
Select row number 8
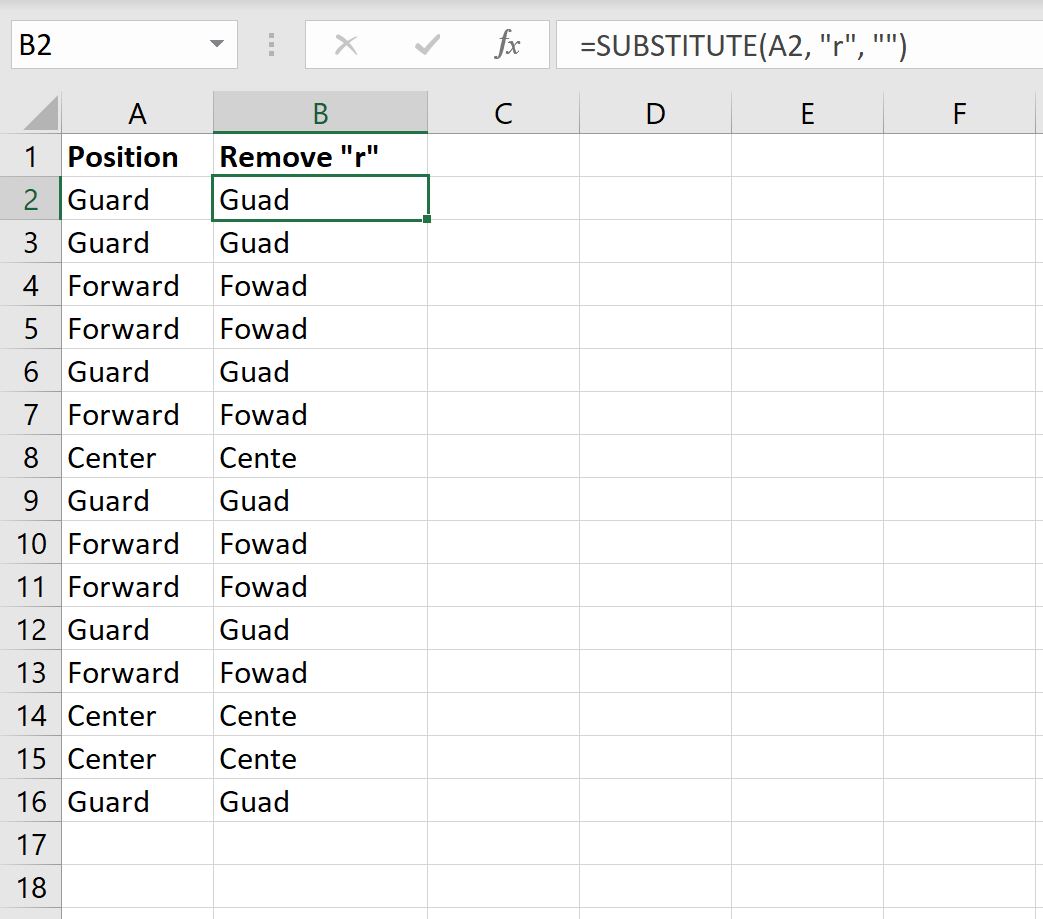click(x=31, y=457)
